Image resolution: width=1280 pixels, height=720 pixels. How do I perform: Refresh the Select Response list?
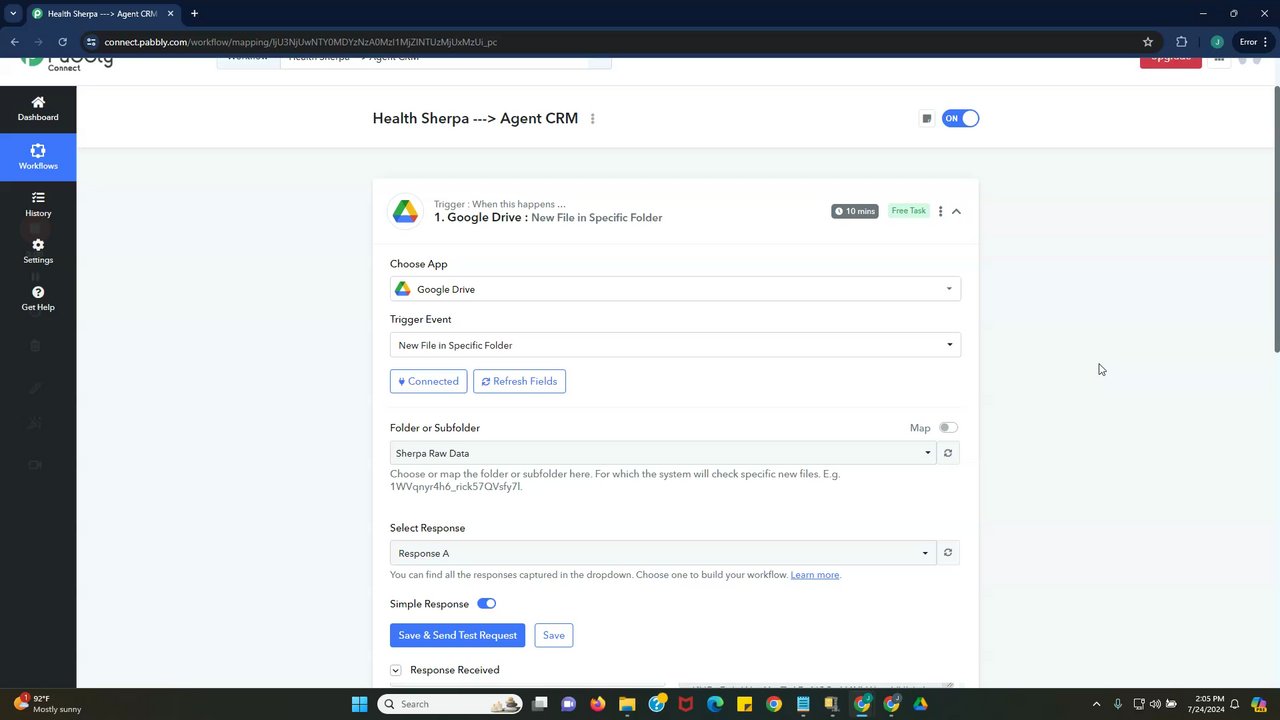(x=948, y=553)
